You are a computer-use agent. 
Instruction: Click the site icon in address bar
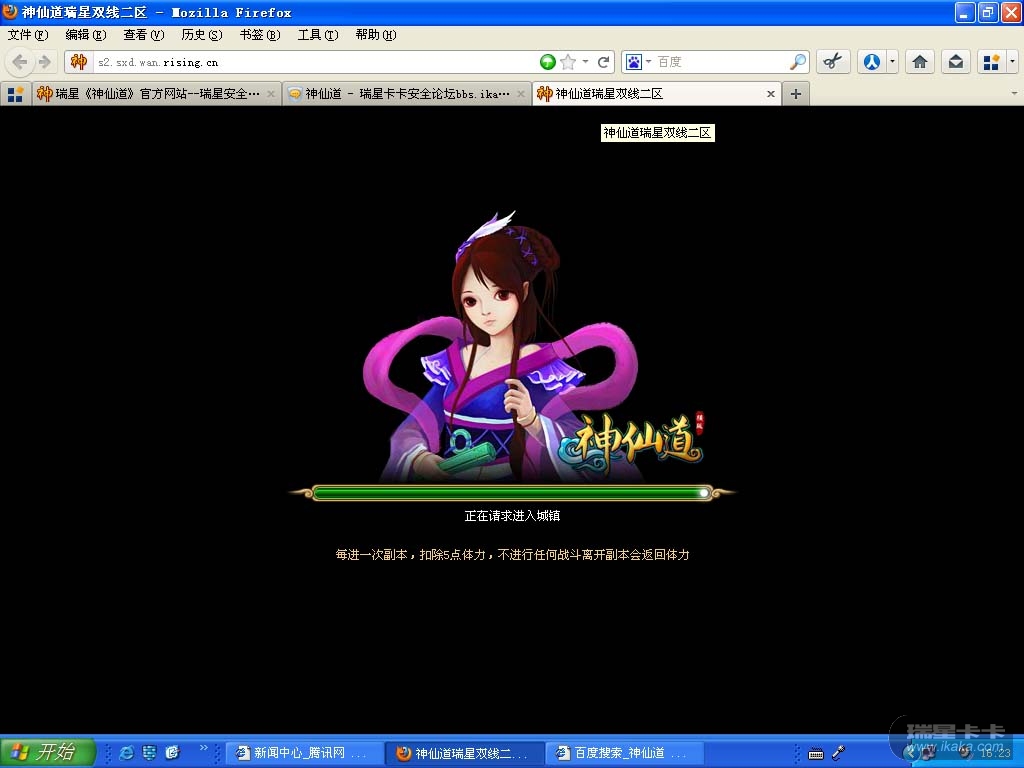(x=79, y=62)
